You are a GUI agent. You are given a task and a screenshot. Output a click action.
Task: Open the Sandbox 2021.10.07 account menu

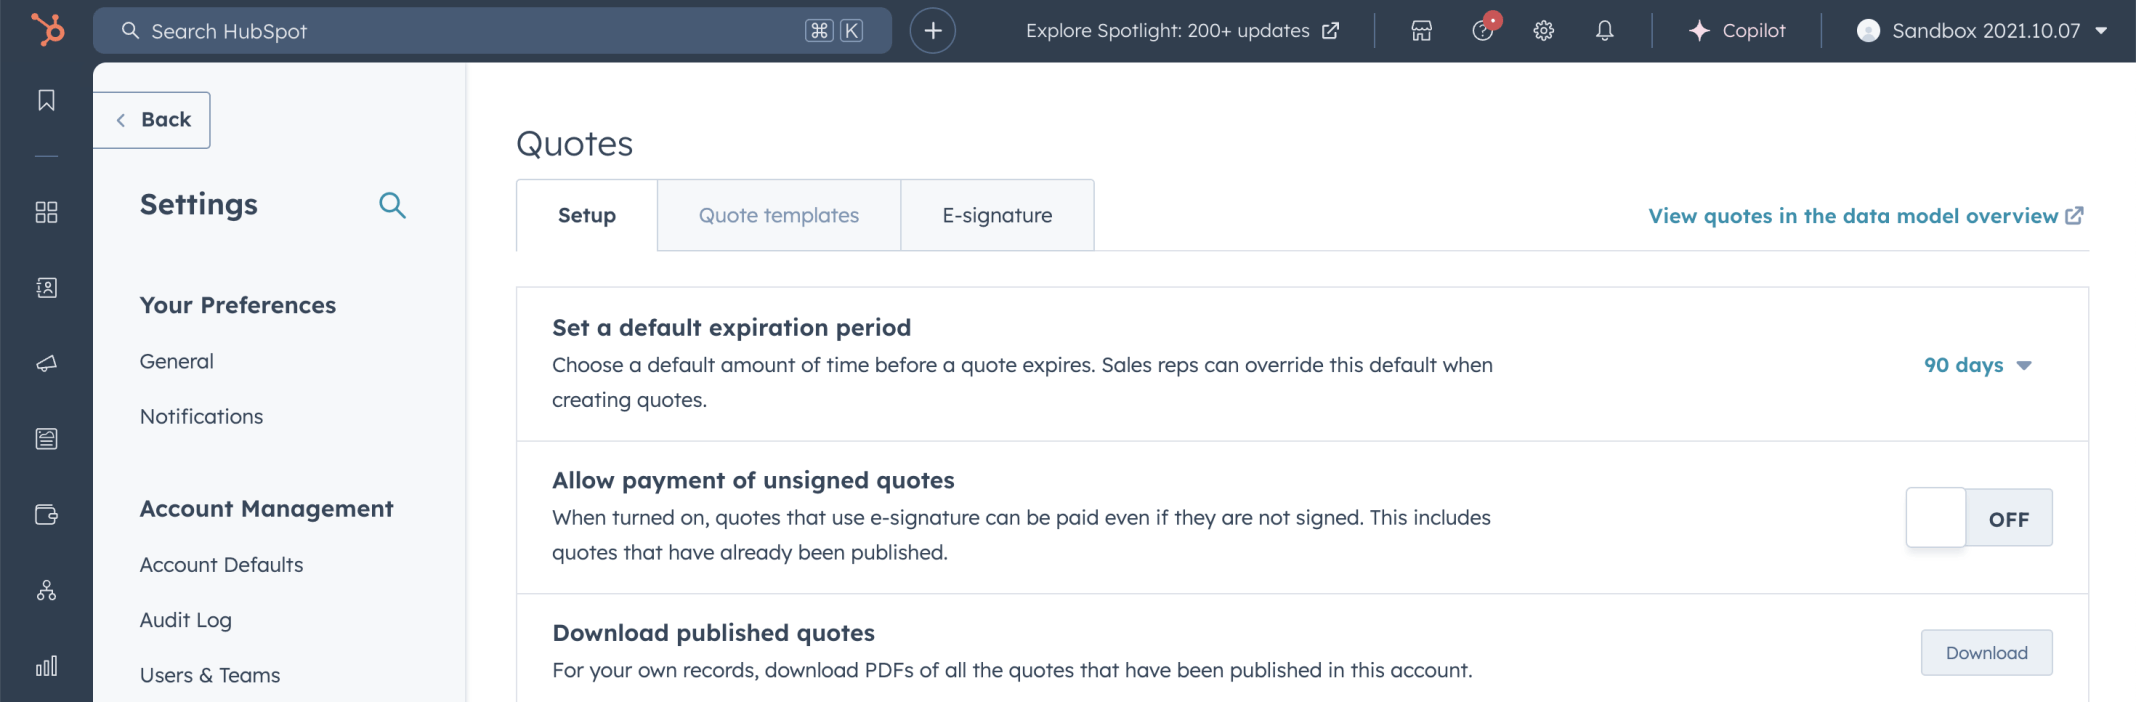[1984, 31]
